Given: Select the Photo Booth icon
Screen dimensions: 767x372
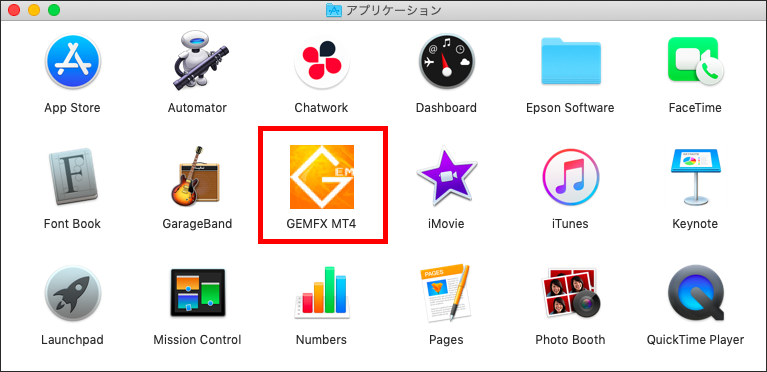Looking at the screenshot, I should pyautogui.click(x=569, y=293).
